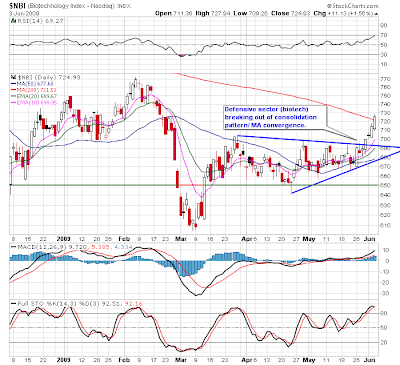Click the Apr label below the stochastic panel
This screenshot has height=365, width=400.
[247, 360]
